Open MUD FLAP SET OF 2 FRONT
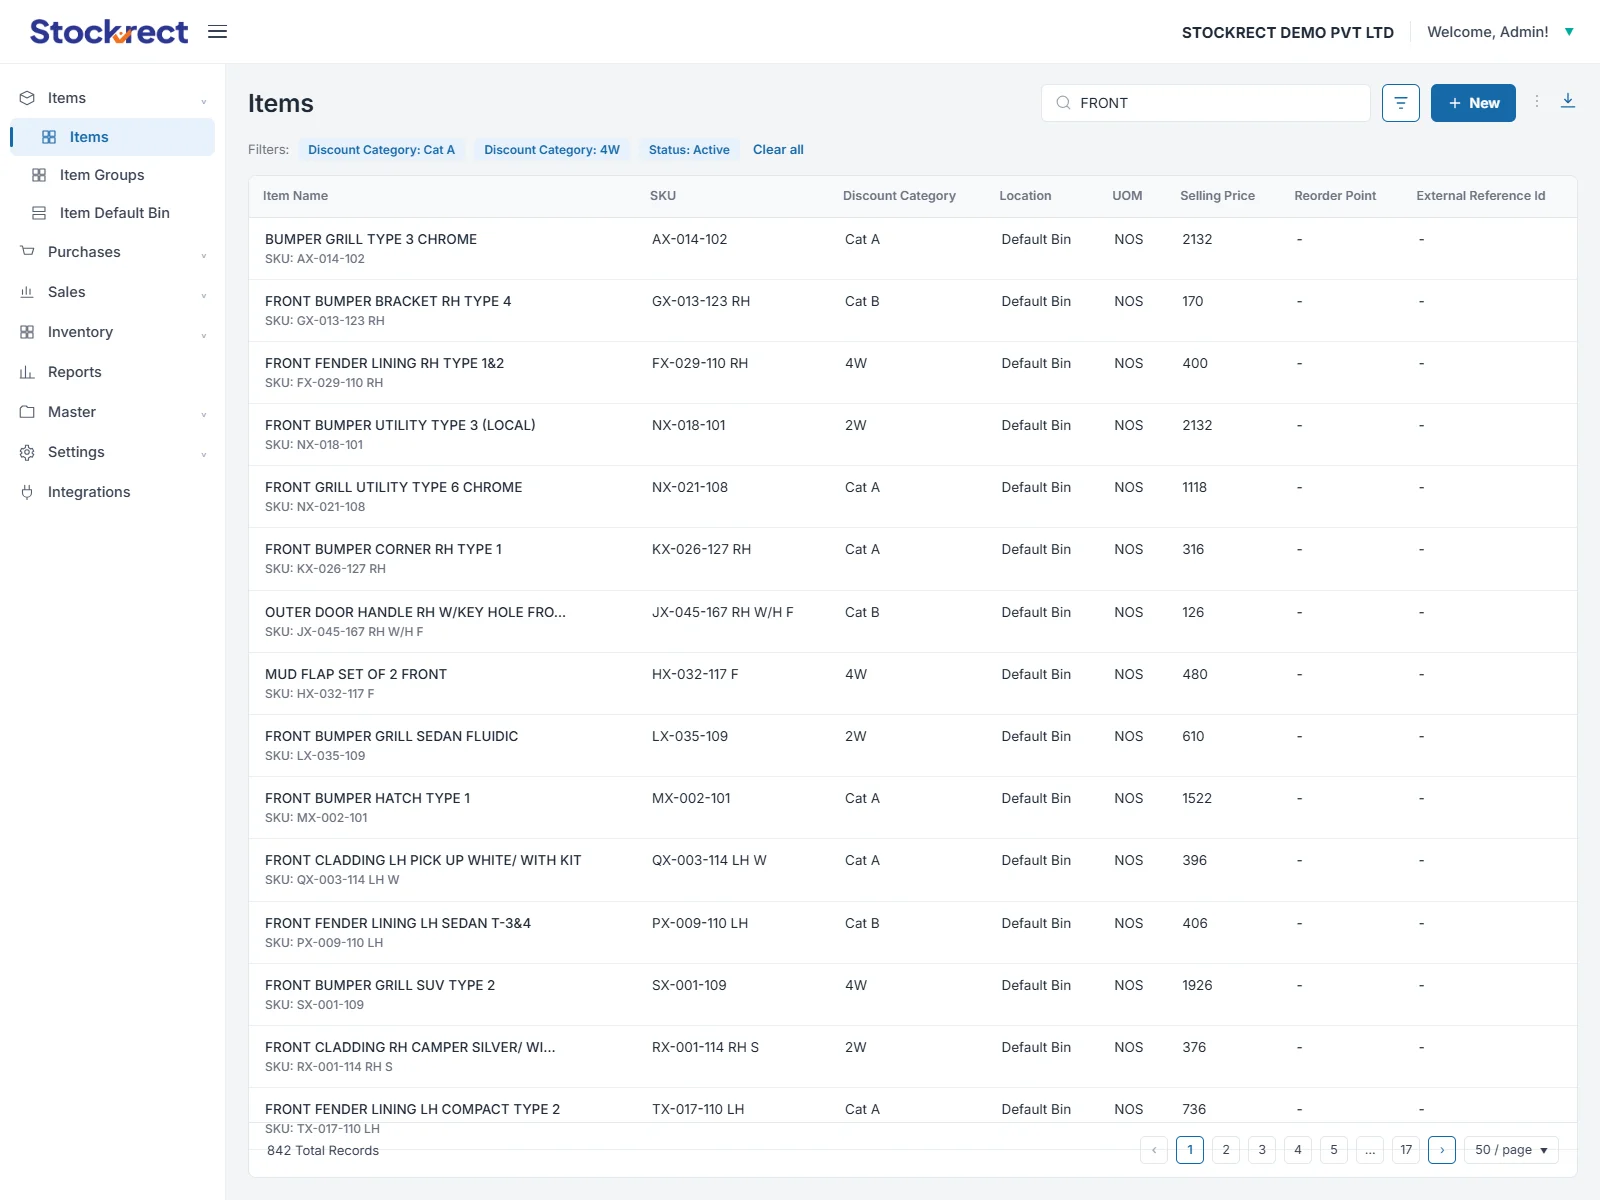This screenshot has height=1200, width=1600. [x=356, y=674]
